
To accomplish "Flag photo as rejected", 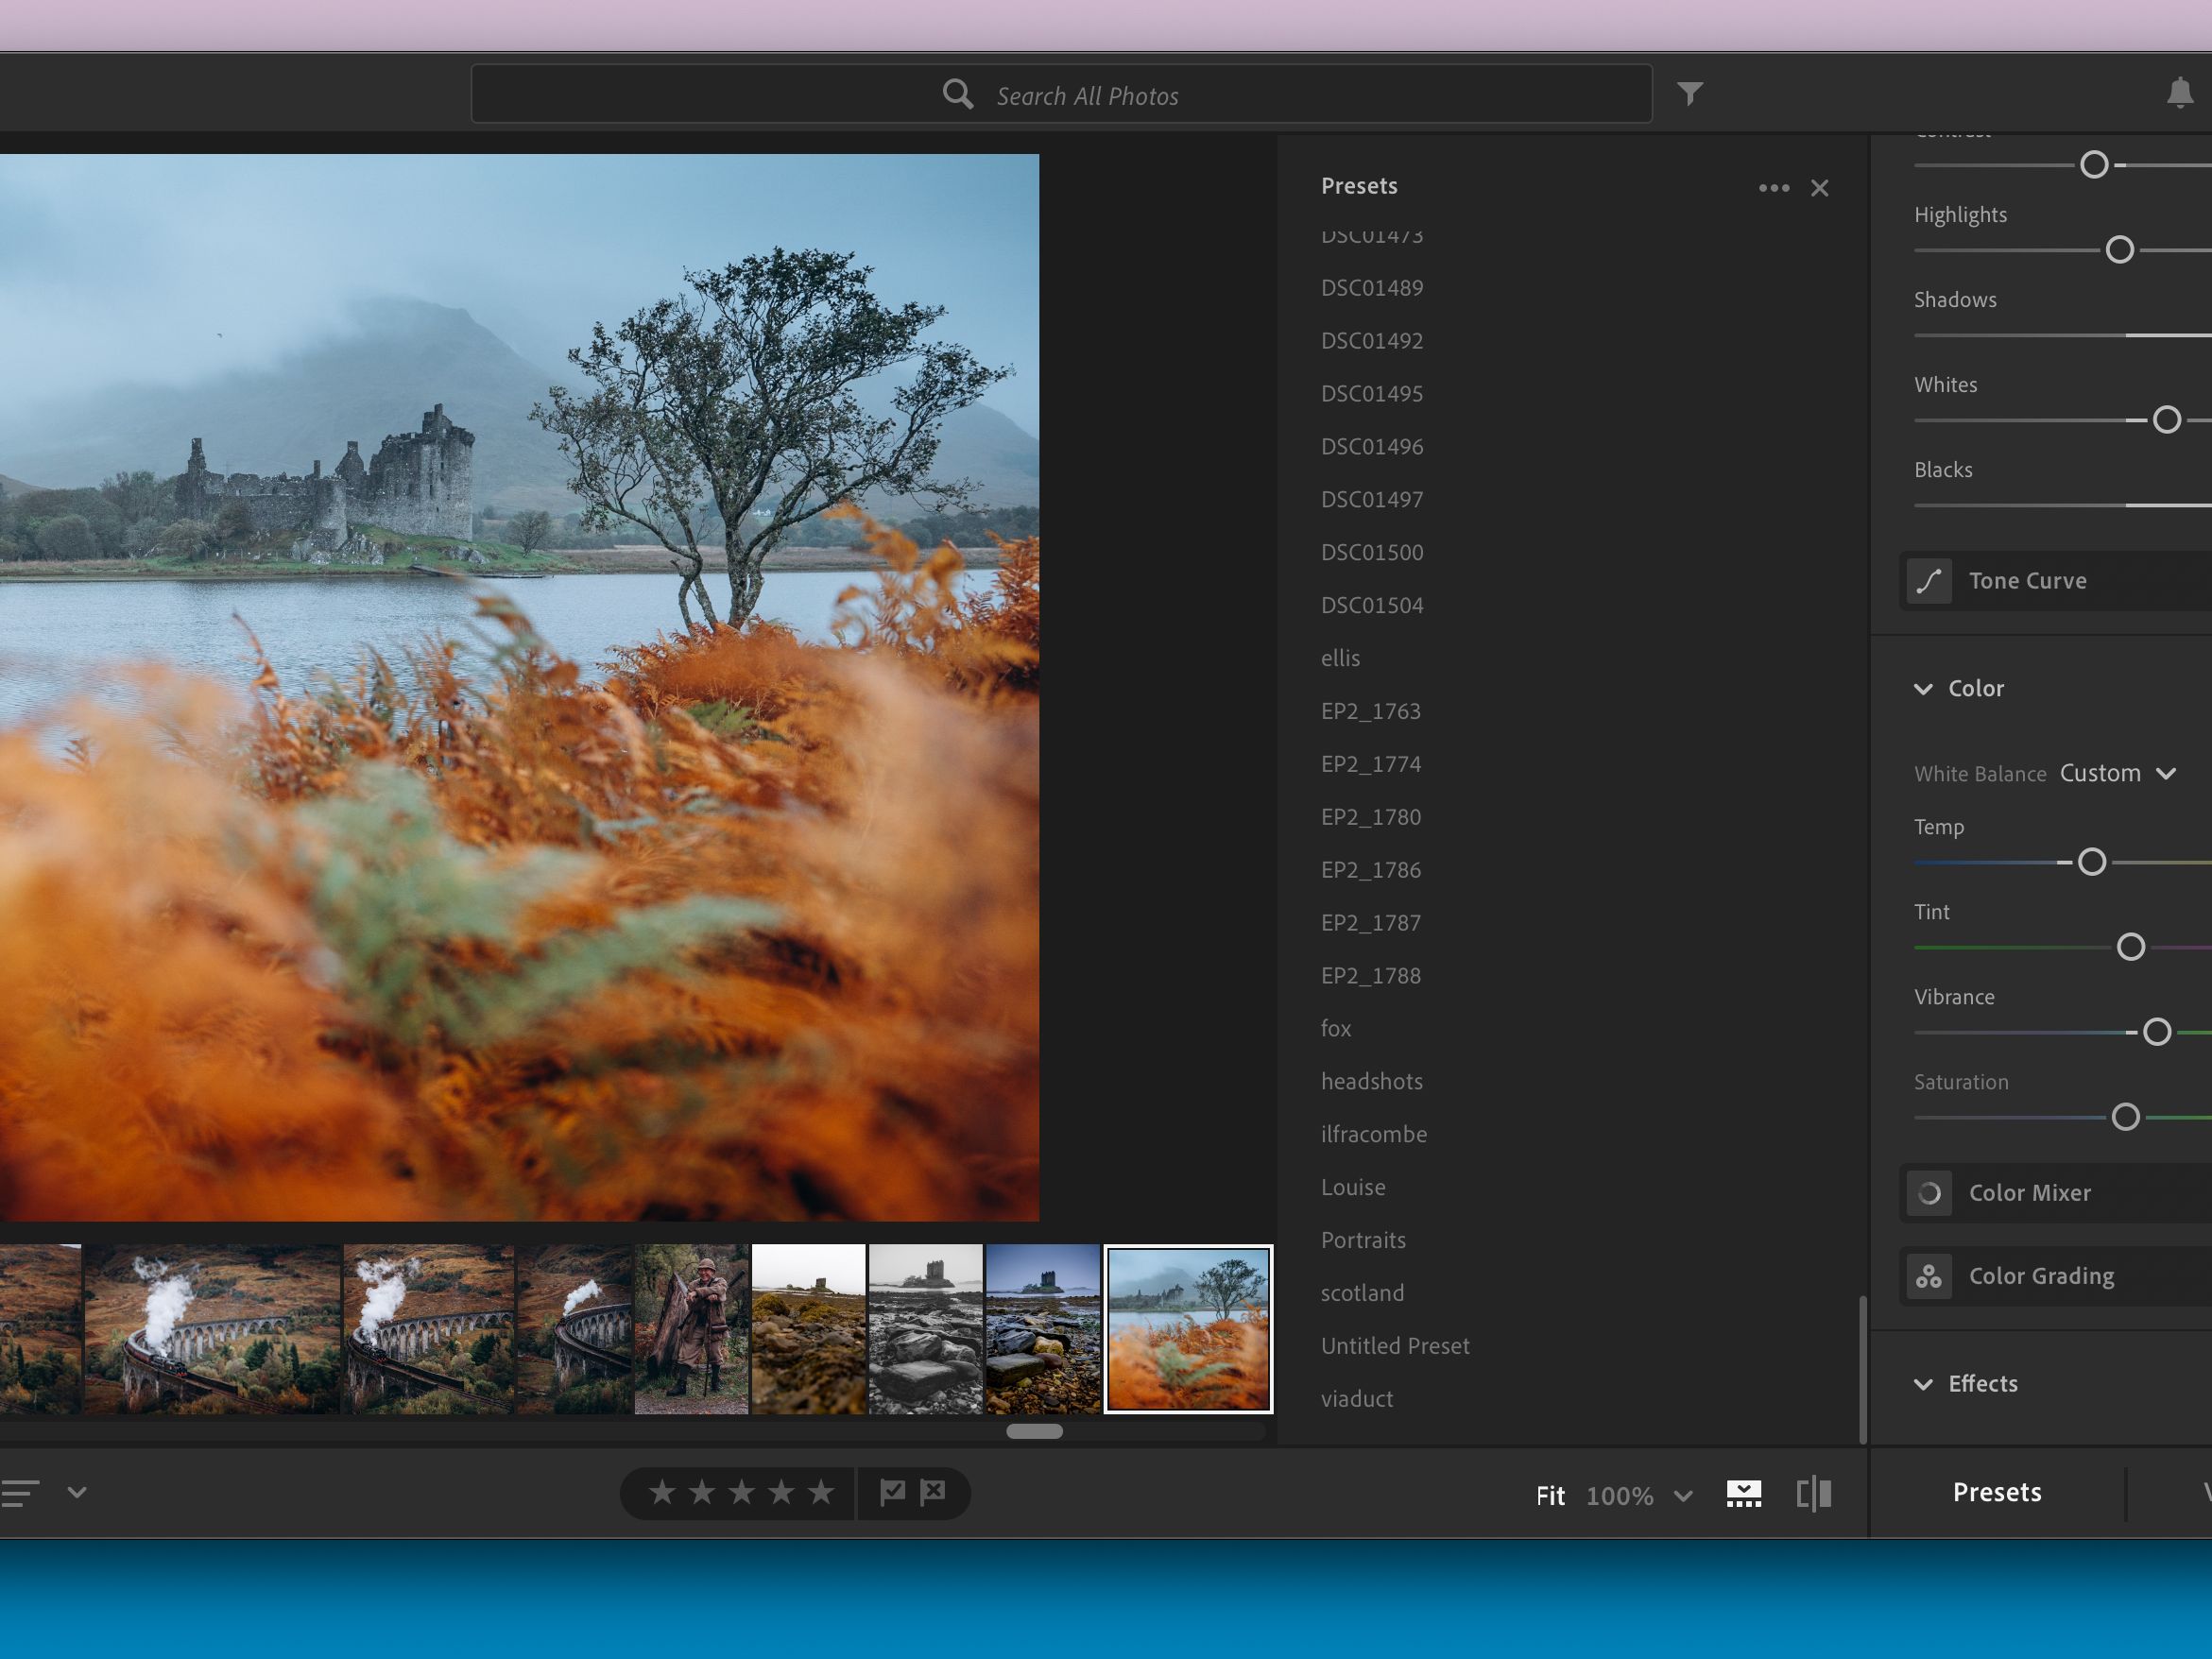I will coord(933,1492).
